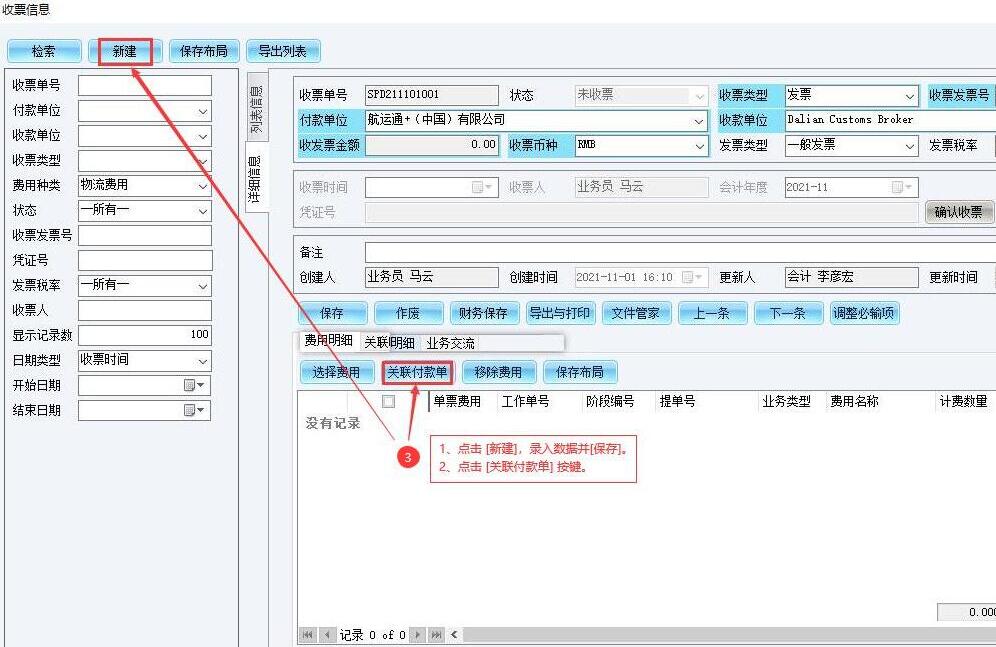Tick the select-all checkbox in grid header
Screen dimensions: 996x647
coord(388,401)
